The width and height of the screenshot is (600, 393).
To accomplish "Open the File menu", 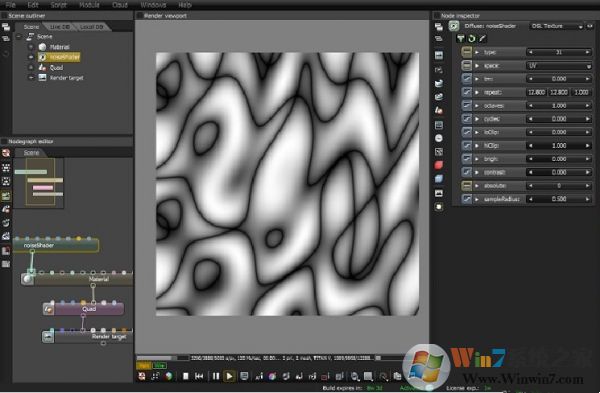I will [10, 5].
